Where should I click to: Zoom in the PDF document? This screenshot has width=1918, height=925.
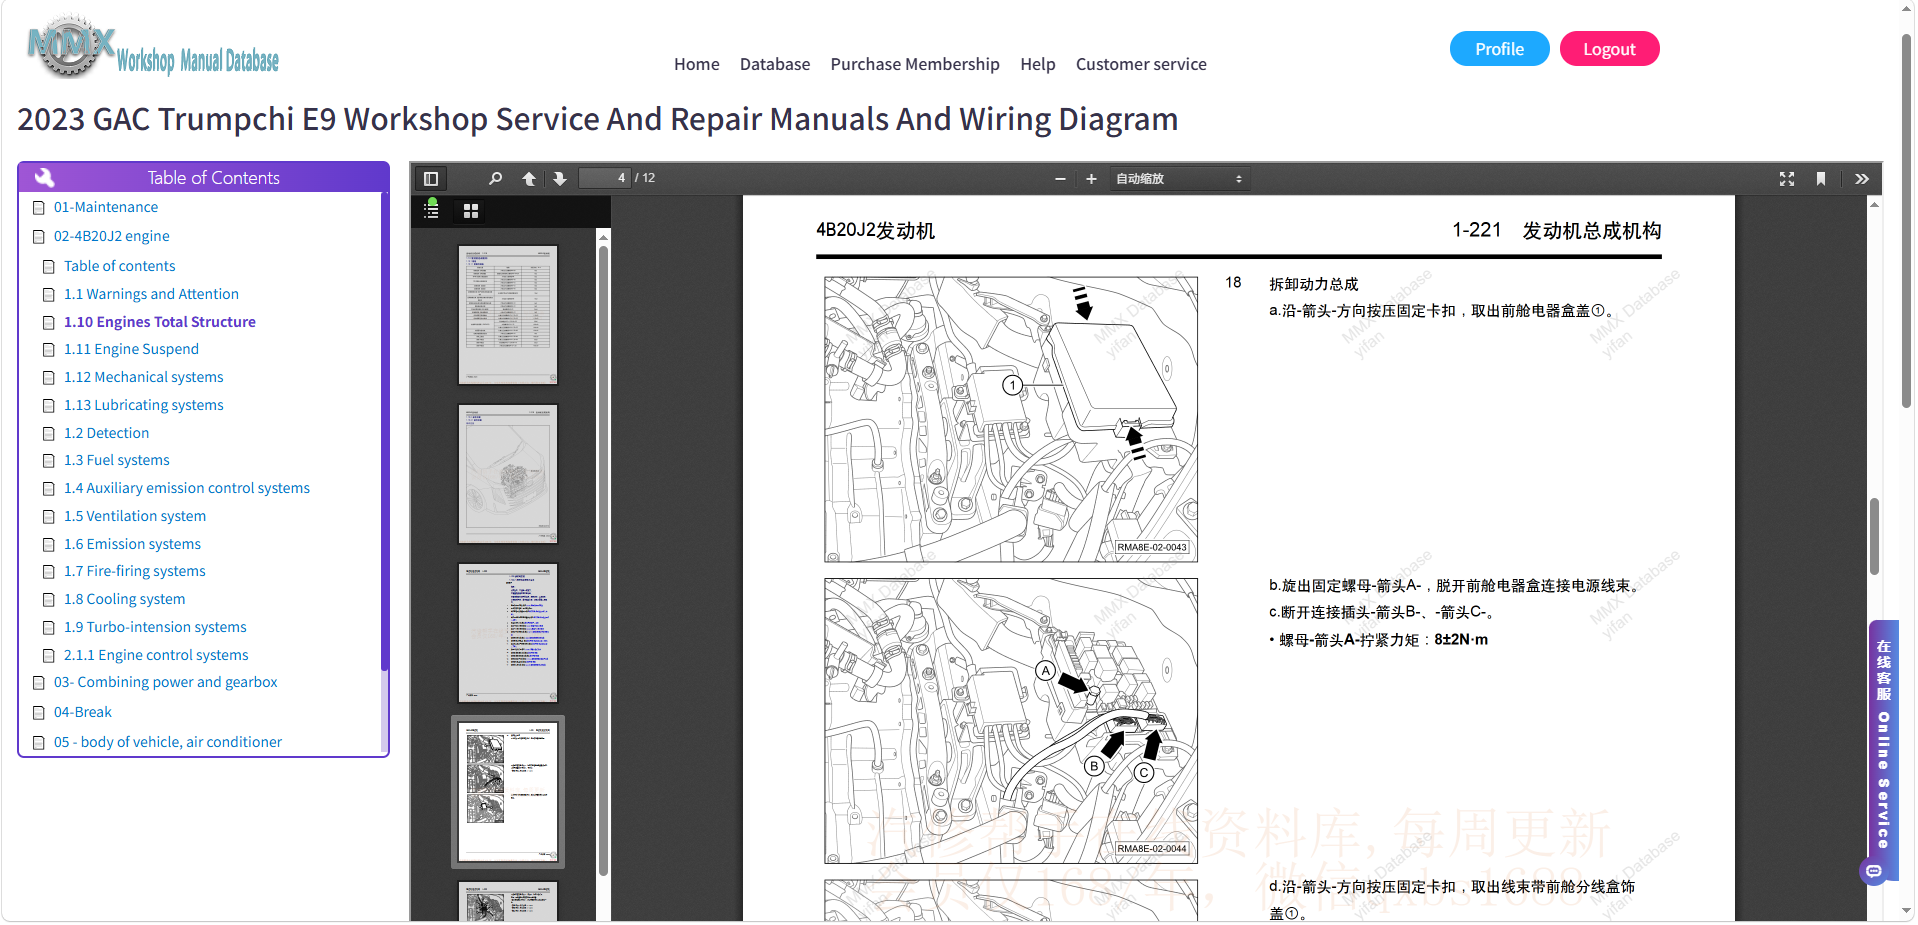click(x=1091, y=179)
